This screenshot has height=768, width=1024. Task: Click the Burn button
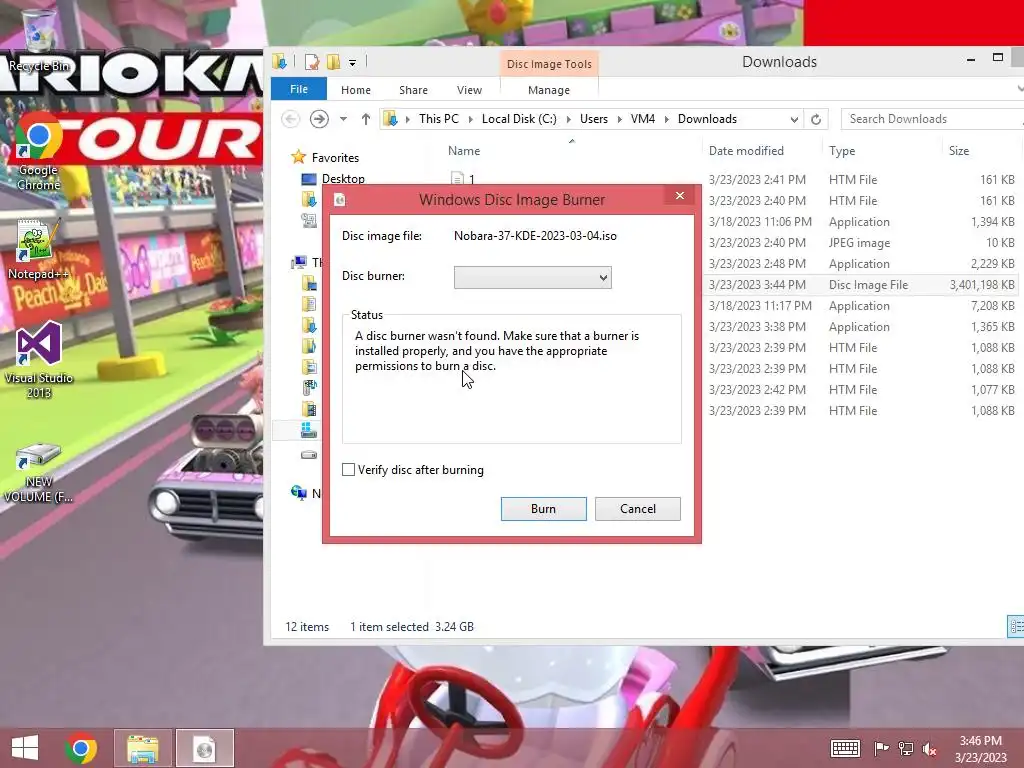tap(543, 509)
